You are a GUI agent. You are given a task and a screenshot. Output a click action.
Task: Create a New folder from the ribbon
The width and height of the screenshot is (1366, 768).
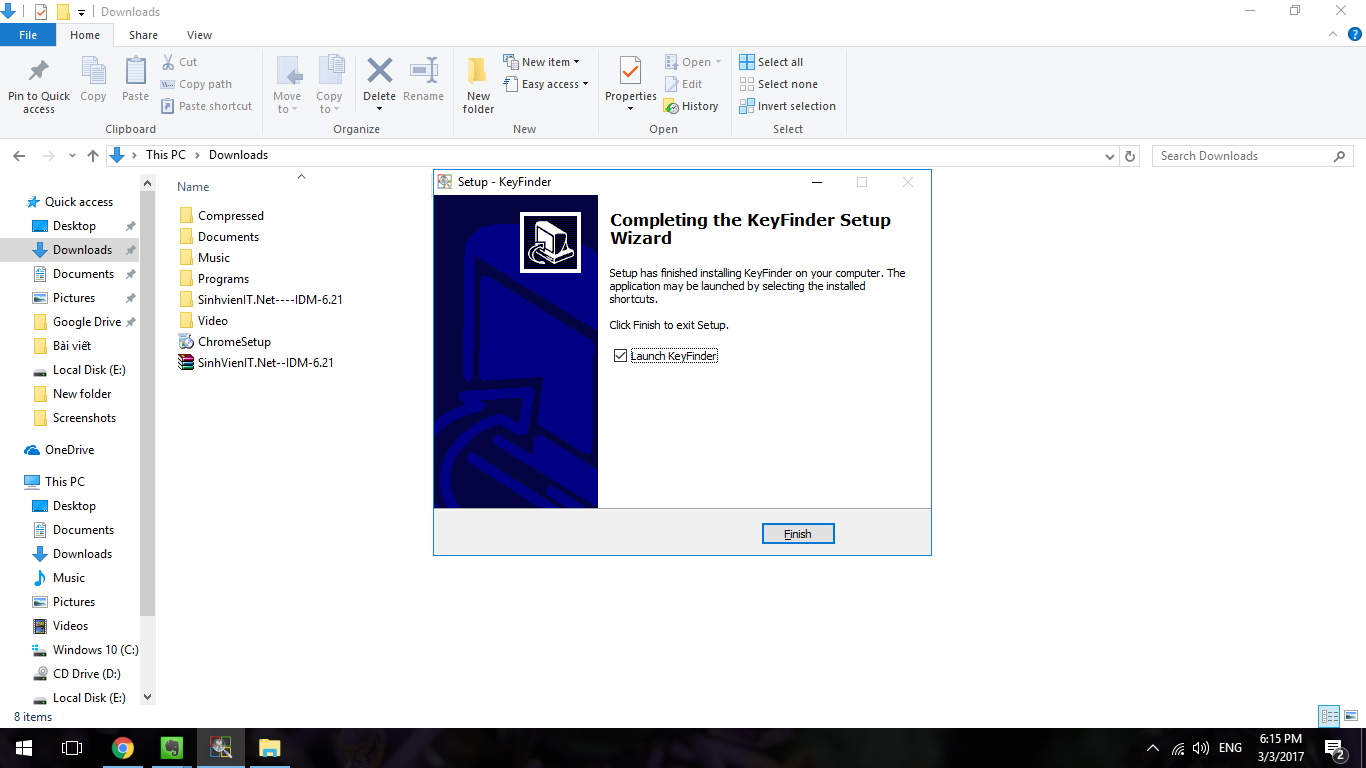(x=478, y=86)
